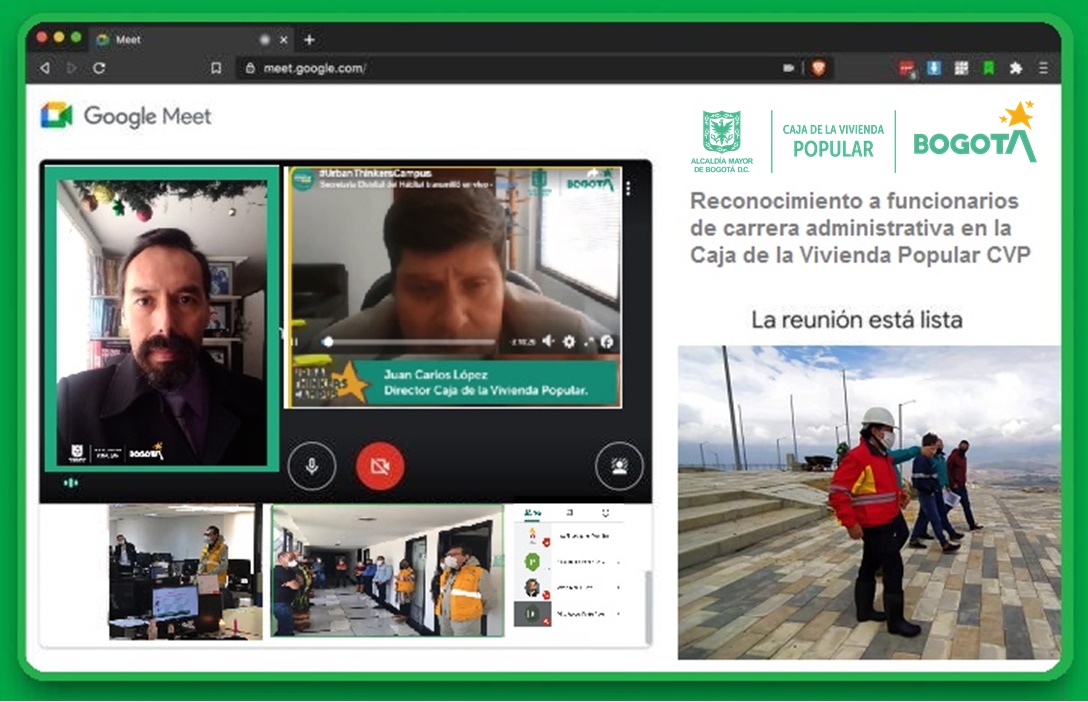Click the Bogotá star logo
1088x702 pixels.
(975, 133)
